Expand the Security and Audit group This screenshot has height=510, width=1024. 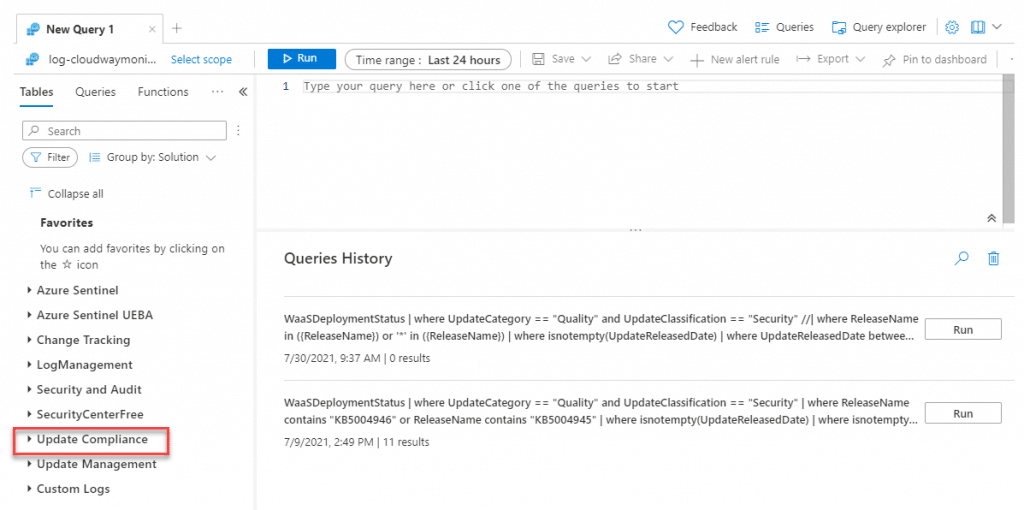pos(84,389)
